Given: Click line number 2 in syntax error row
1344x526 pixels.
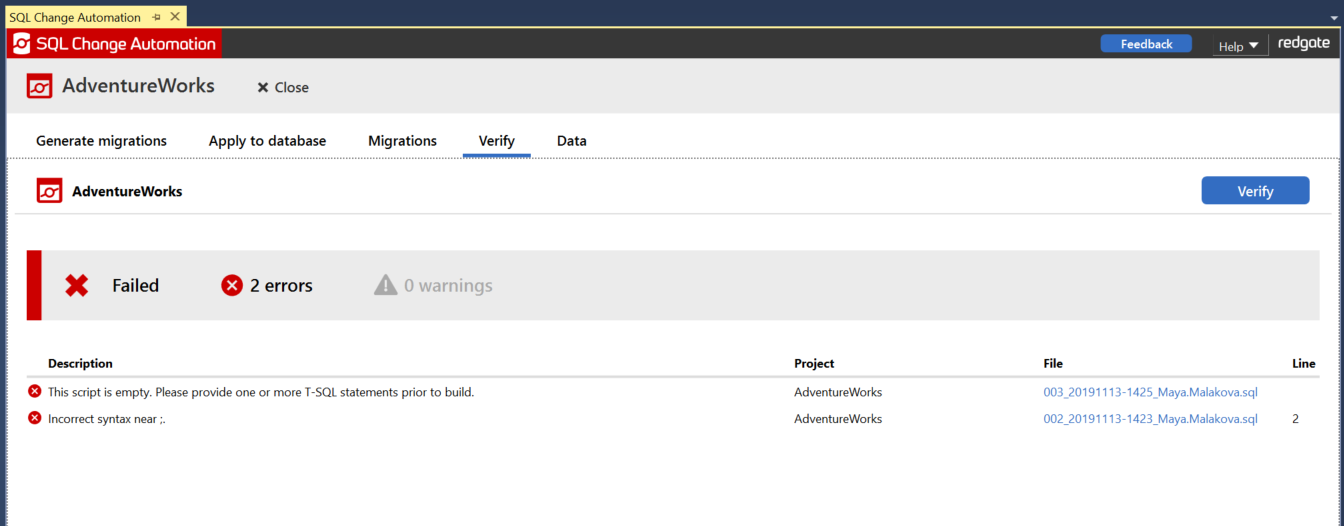Looking at the screenshot, I should coord(1296,419).
